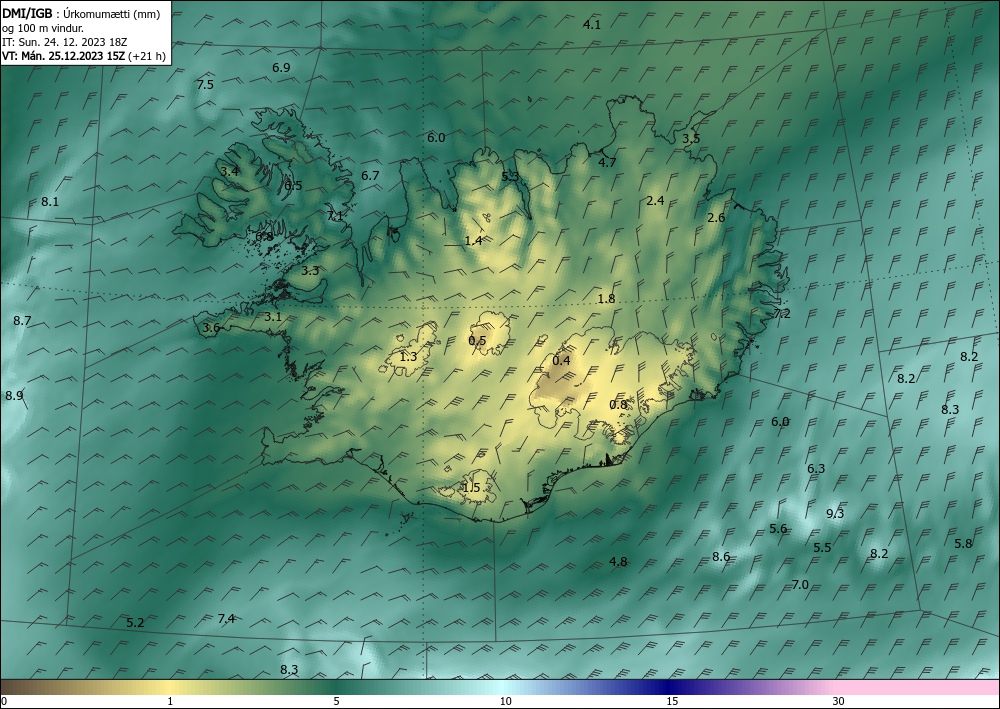Screen dimensions: 1000x709
Task: Click the 7.0 precipitation value
Action: coord(800,585)
